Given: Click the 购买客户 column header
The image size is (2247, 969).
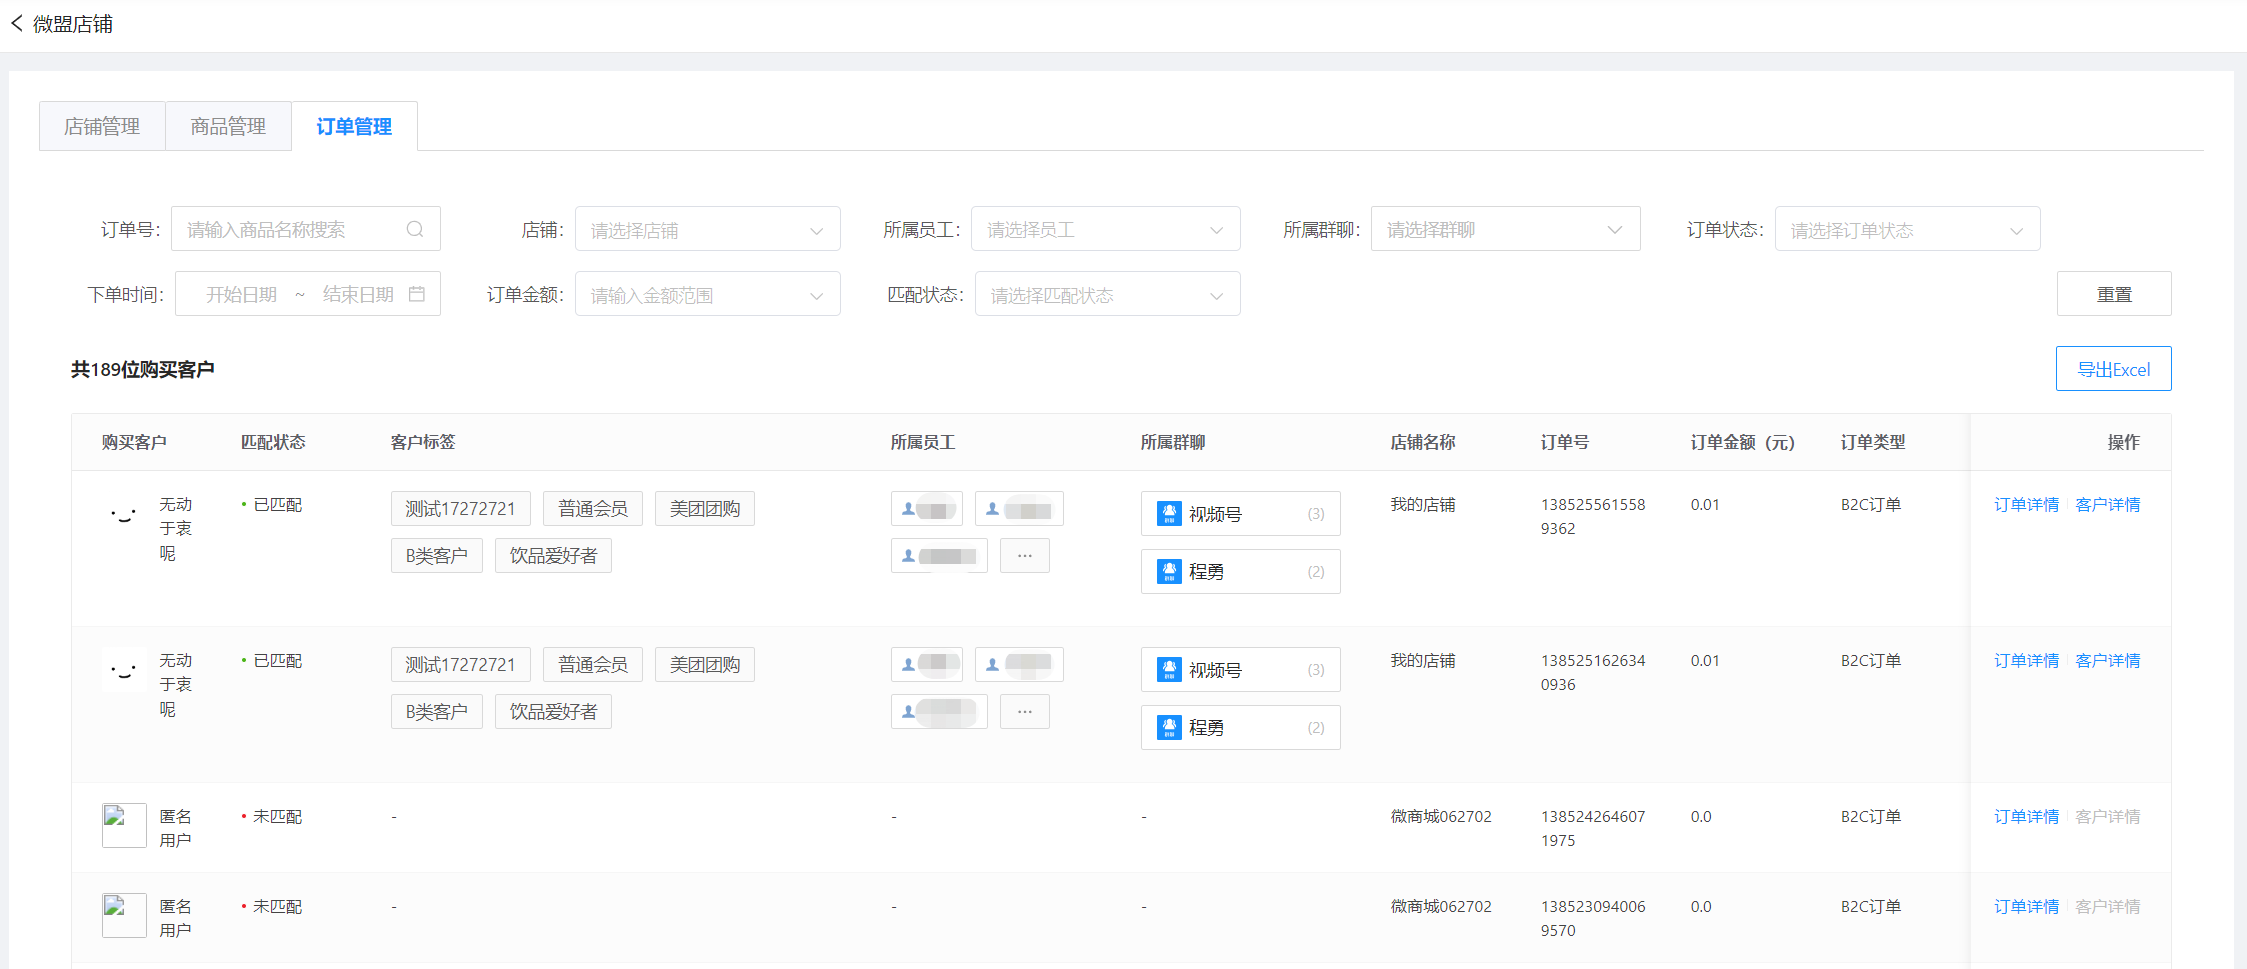Looking at the screenshot, I should coord(134,442).
